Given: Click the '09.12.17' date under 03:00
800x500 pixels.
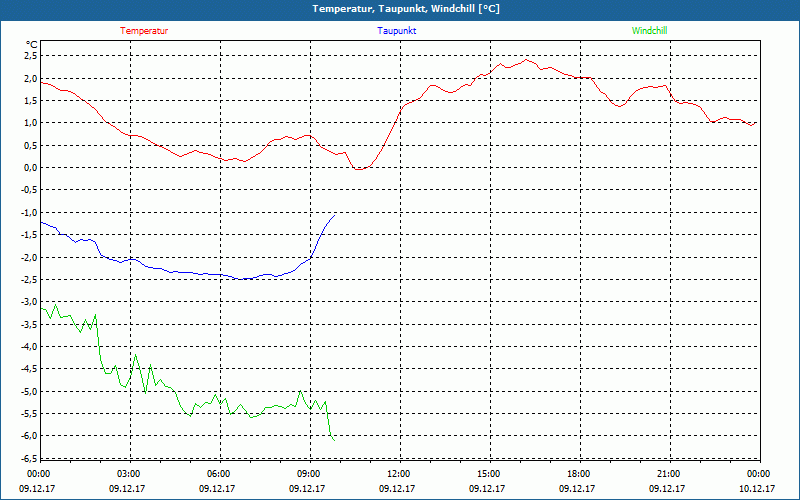Looking at the screenshot, I should point(127,488).
